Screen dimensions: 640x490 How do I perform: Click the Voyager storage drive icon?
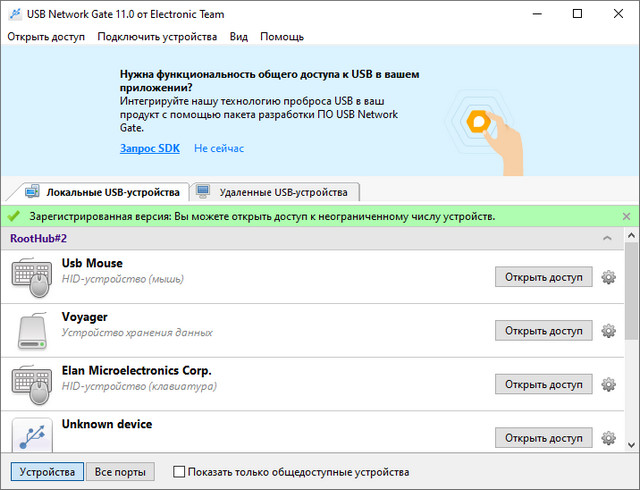click(32, 330)
